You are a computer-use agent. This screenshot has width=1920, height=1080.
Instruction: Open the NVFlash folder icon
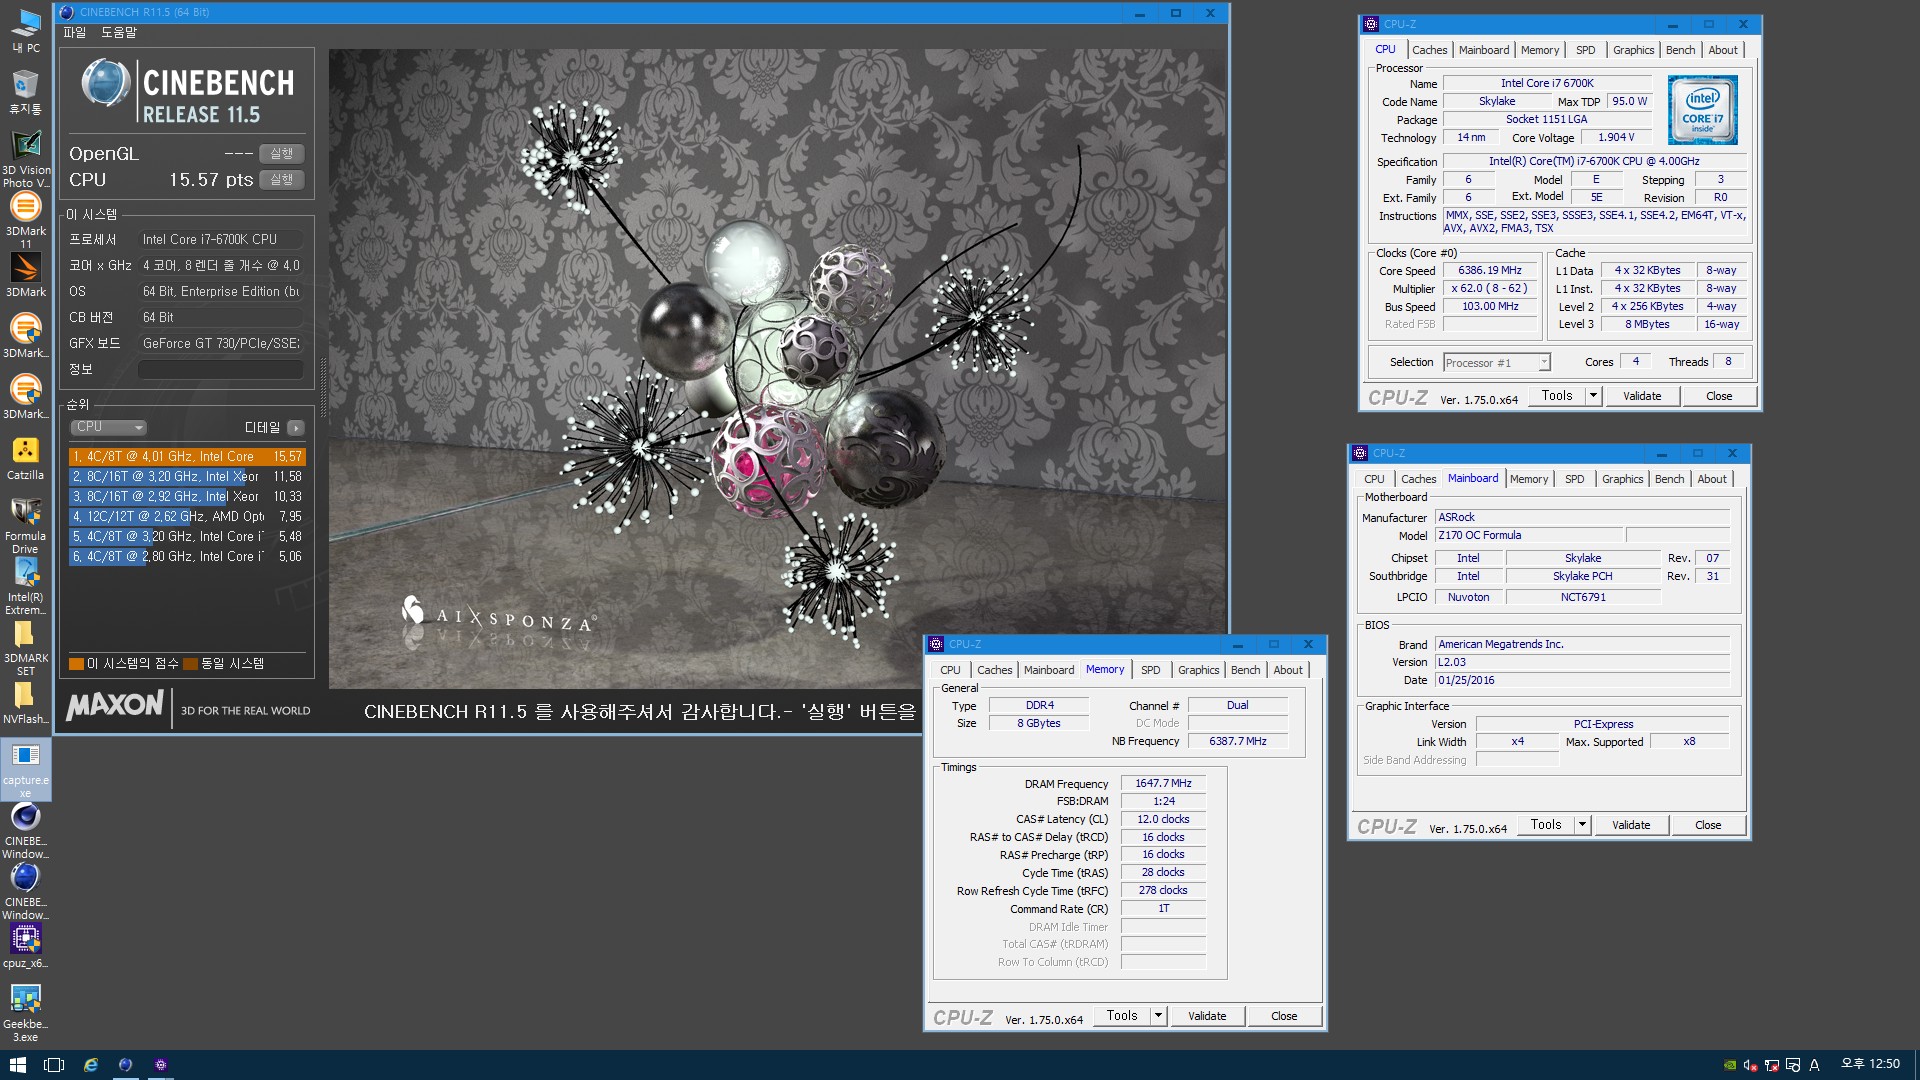tap(25, 702)
